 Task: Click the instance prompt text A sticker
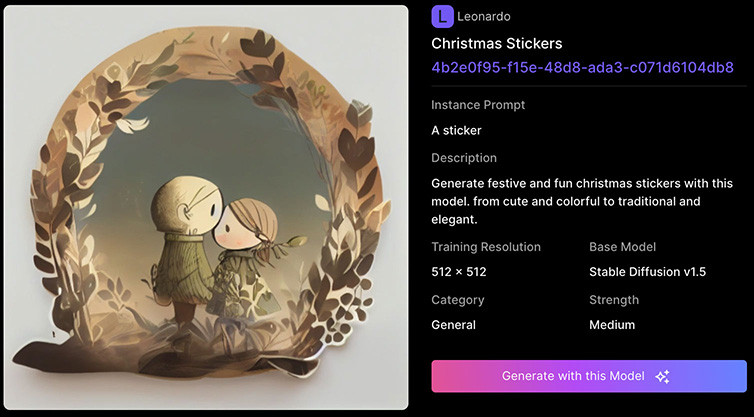click(x=456, y=130)
